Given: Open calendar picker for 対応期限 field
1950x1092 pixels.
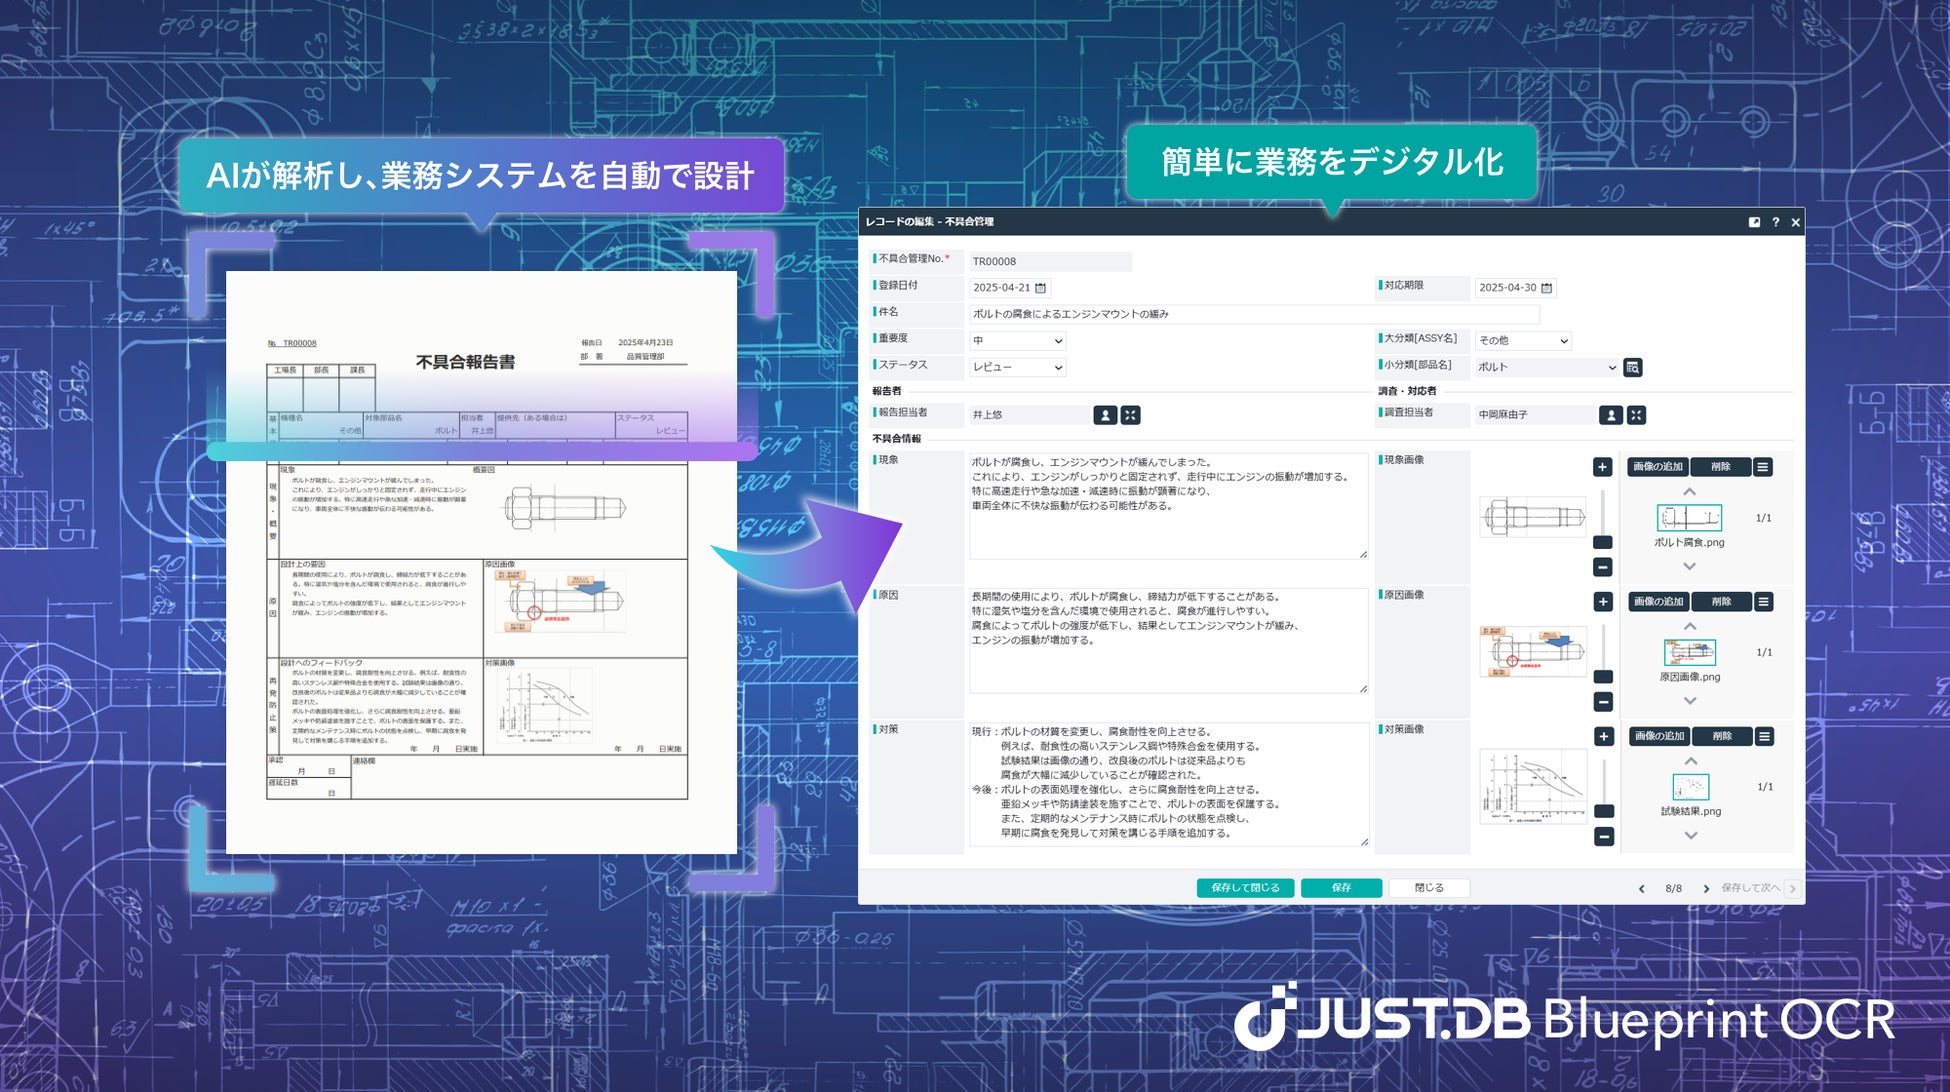Looking at the screenshot, I should 1546,288.
